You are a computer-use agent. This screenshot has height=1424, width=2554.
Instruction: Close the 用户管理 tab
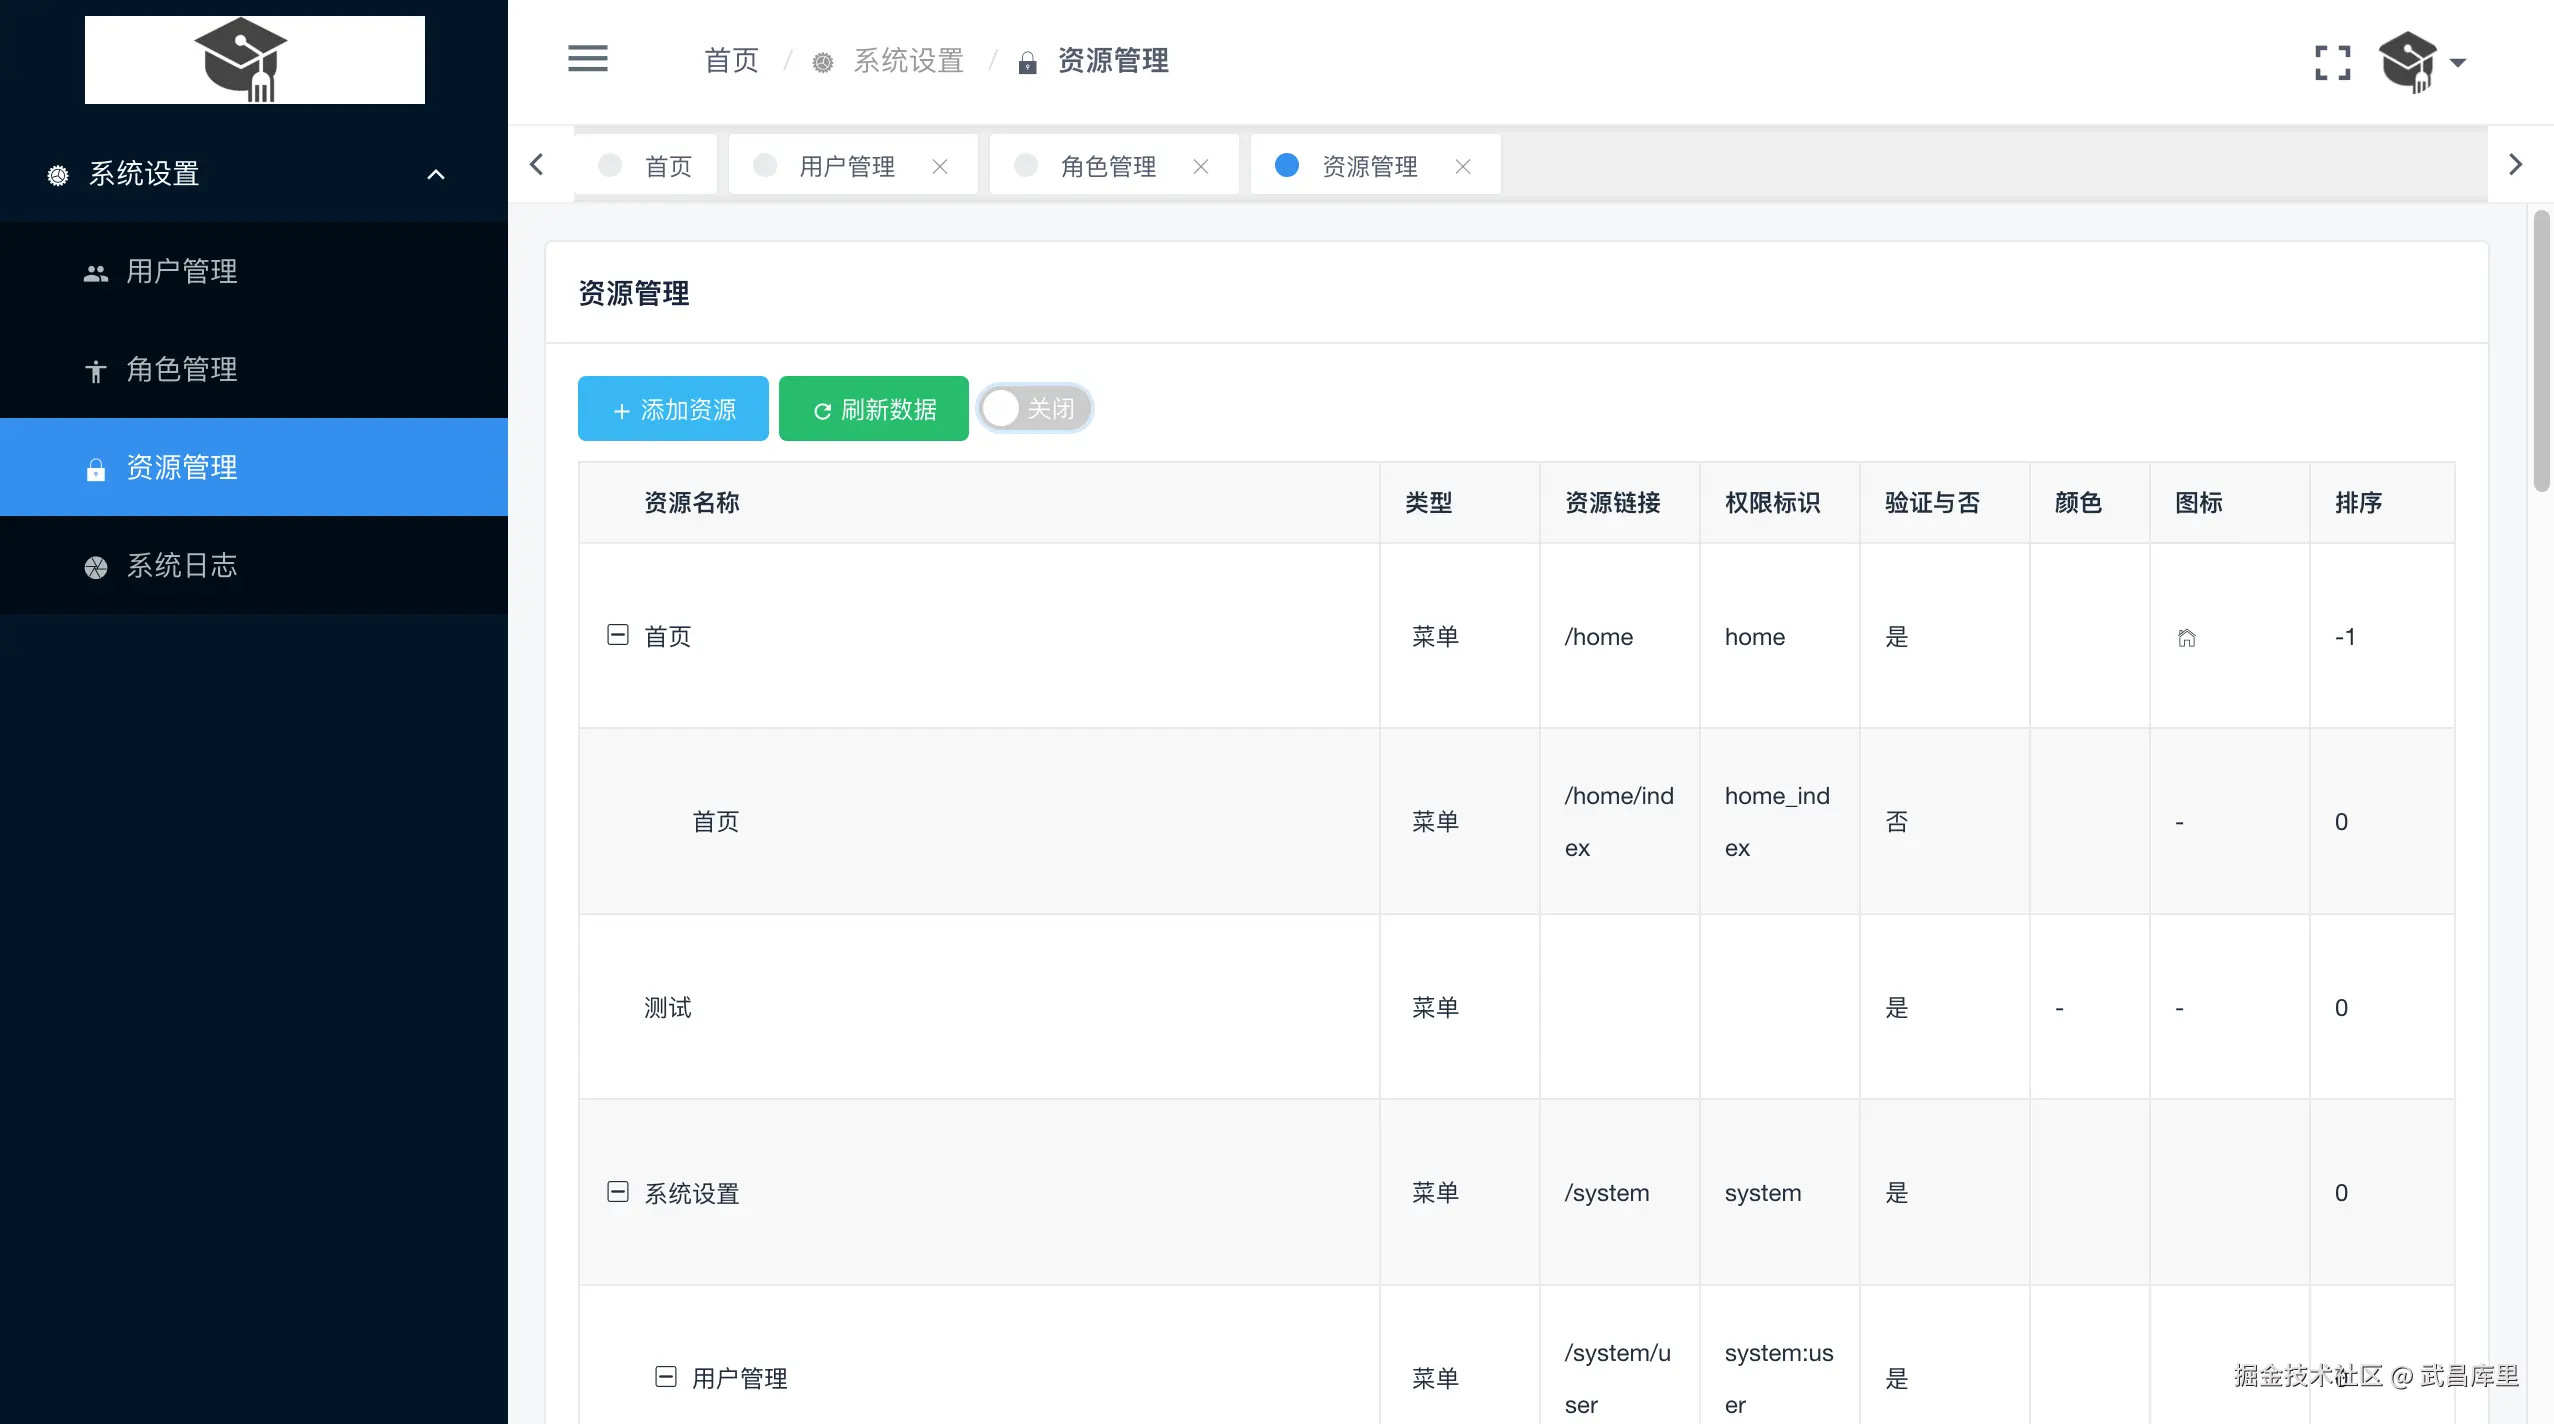point(940,166)
